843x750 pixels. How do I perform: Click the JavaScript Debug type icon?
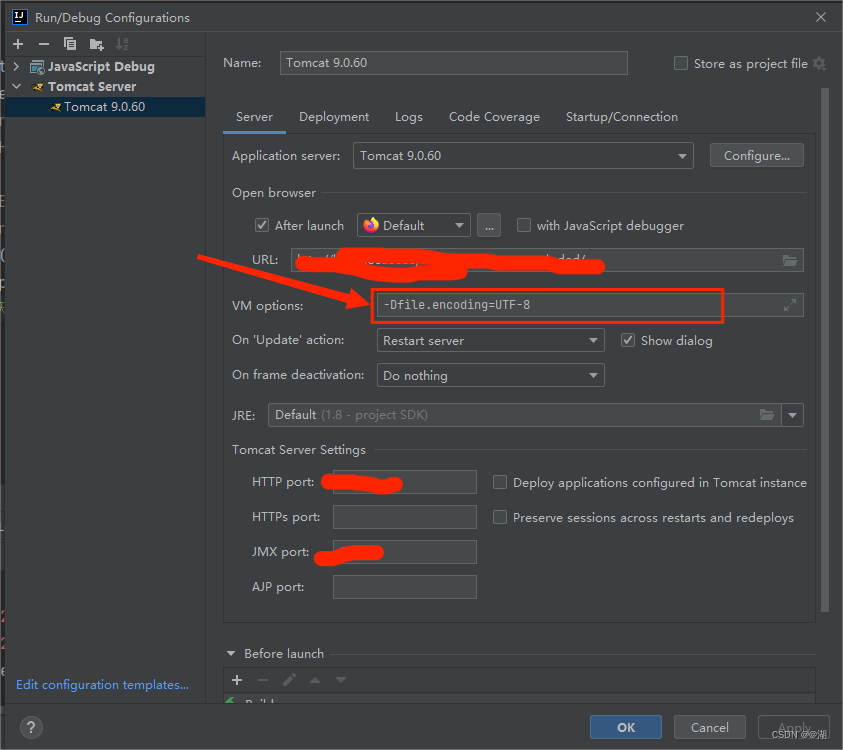coord(37,67)
